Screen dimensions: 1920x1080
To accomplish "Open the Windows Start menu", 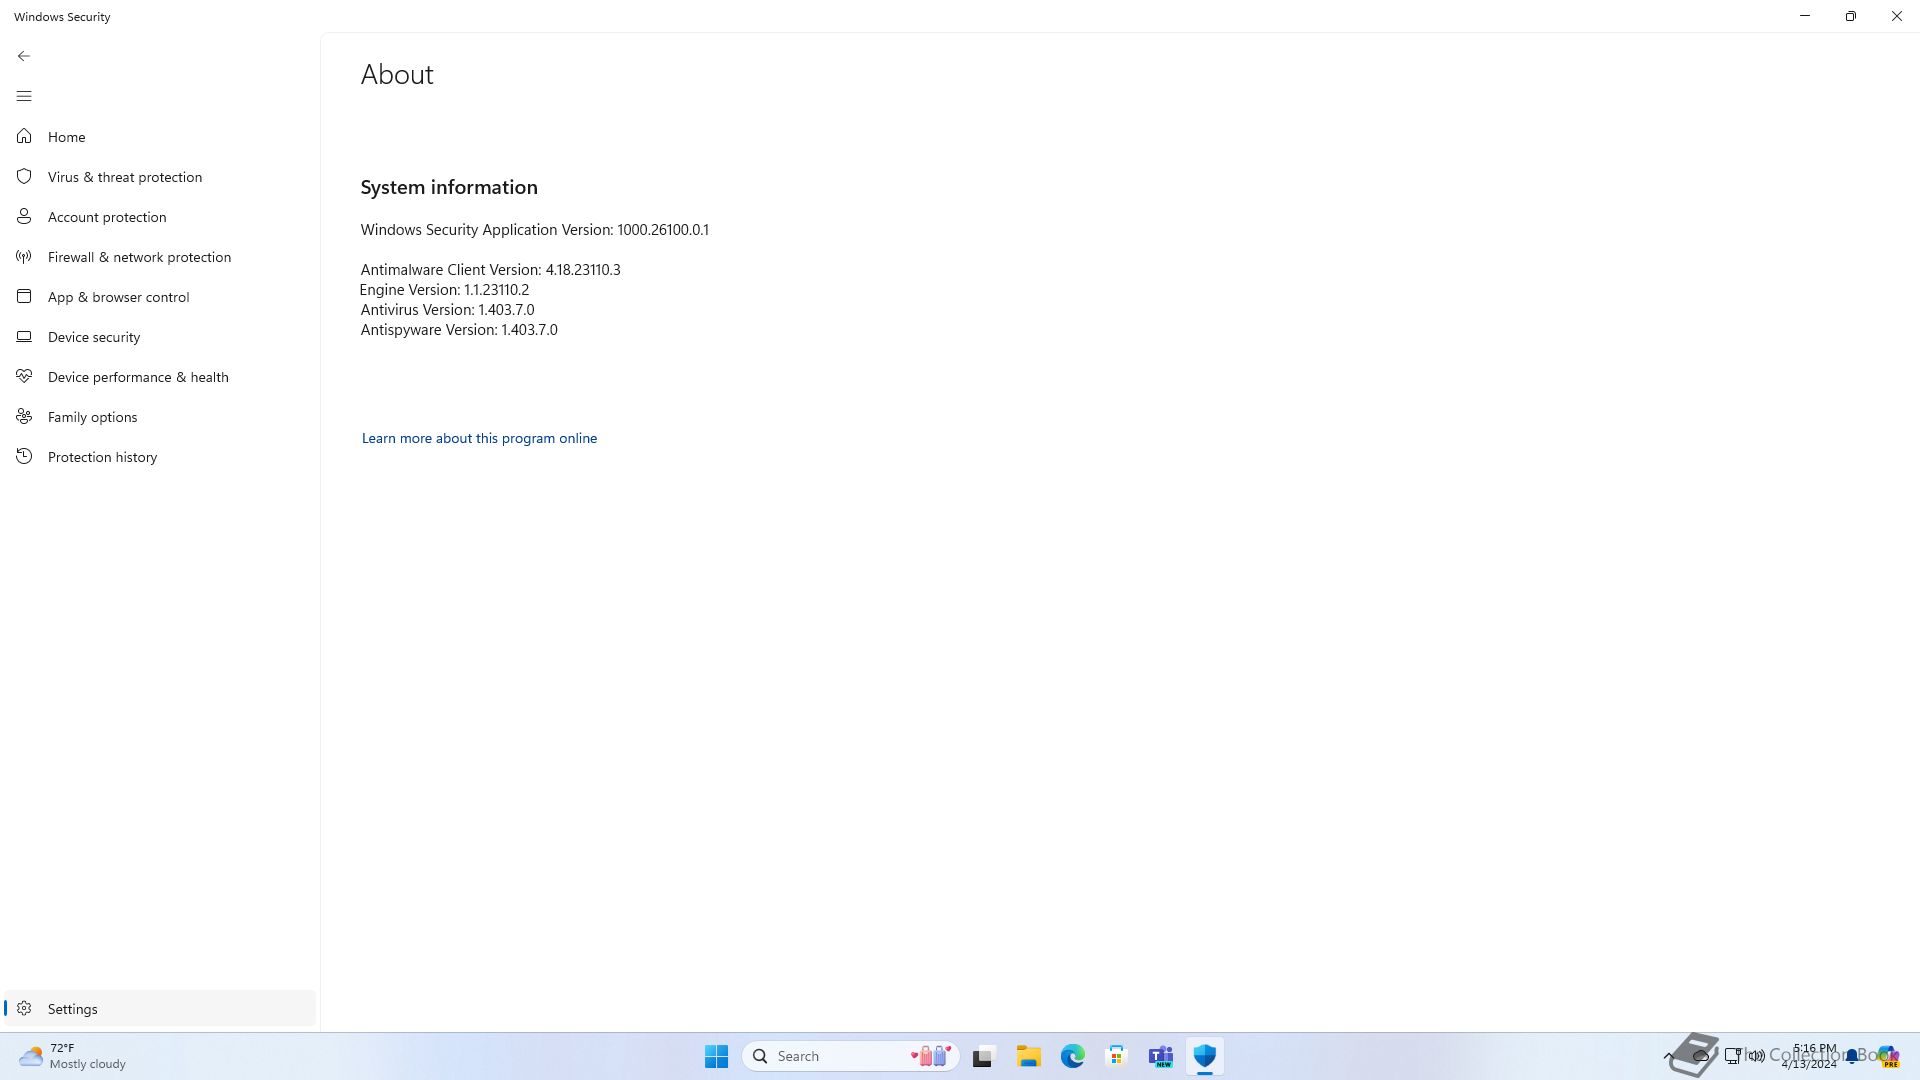I will 717,1056.
